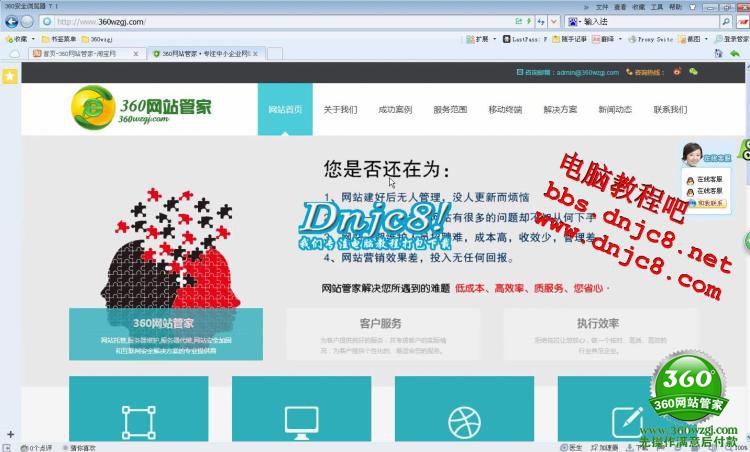Image resolution: width=750 pixels, height=452 pixels.
Task: Click the 猜你喜欢 status bar item
Action: click(79, 448)
